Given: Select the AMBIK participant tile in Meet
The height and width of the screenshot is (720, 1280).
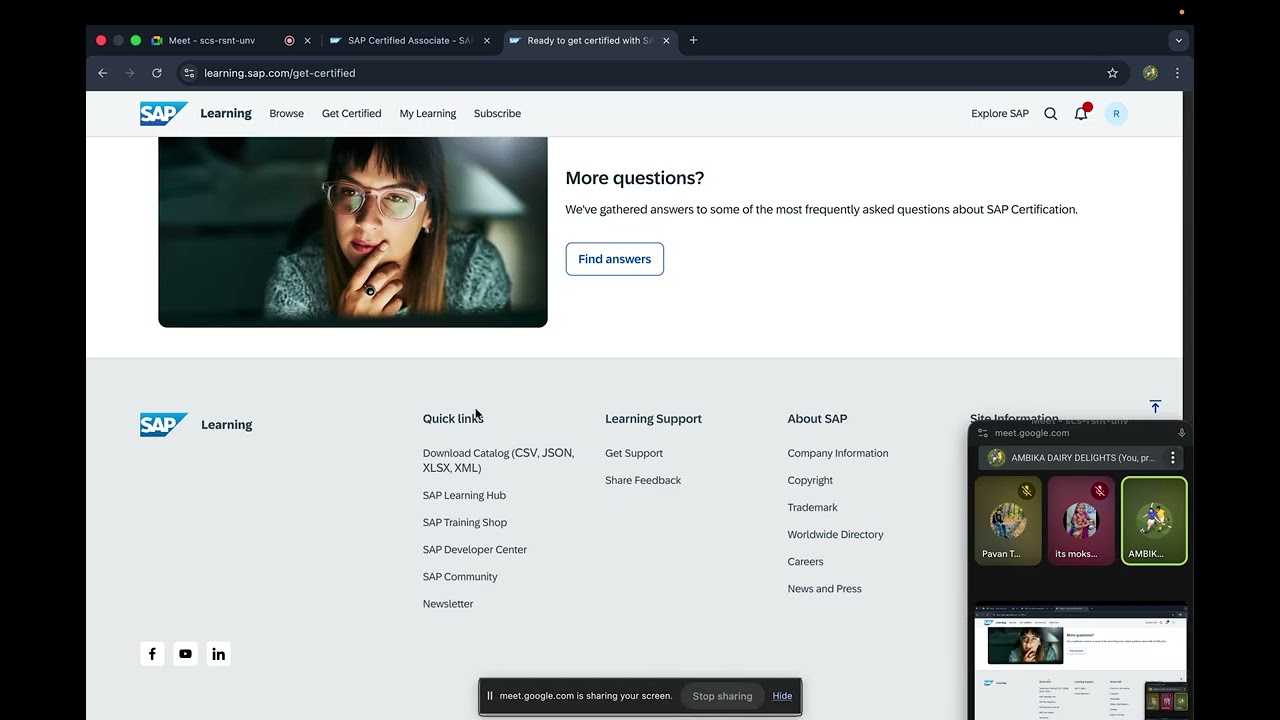Looking at the screenshot, I should [1154, 521].
